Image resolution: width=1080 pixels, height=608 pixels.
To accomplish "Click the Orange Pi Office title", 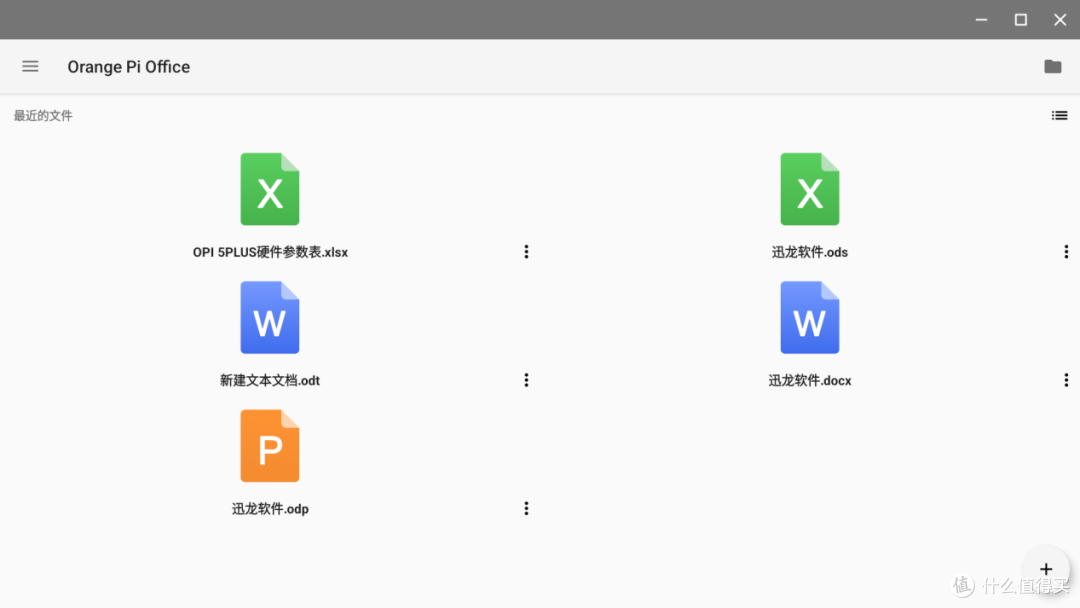I will tap(129, 67).
